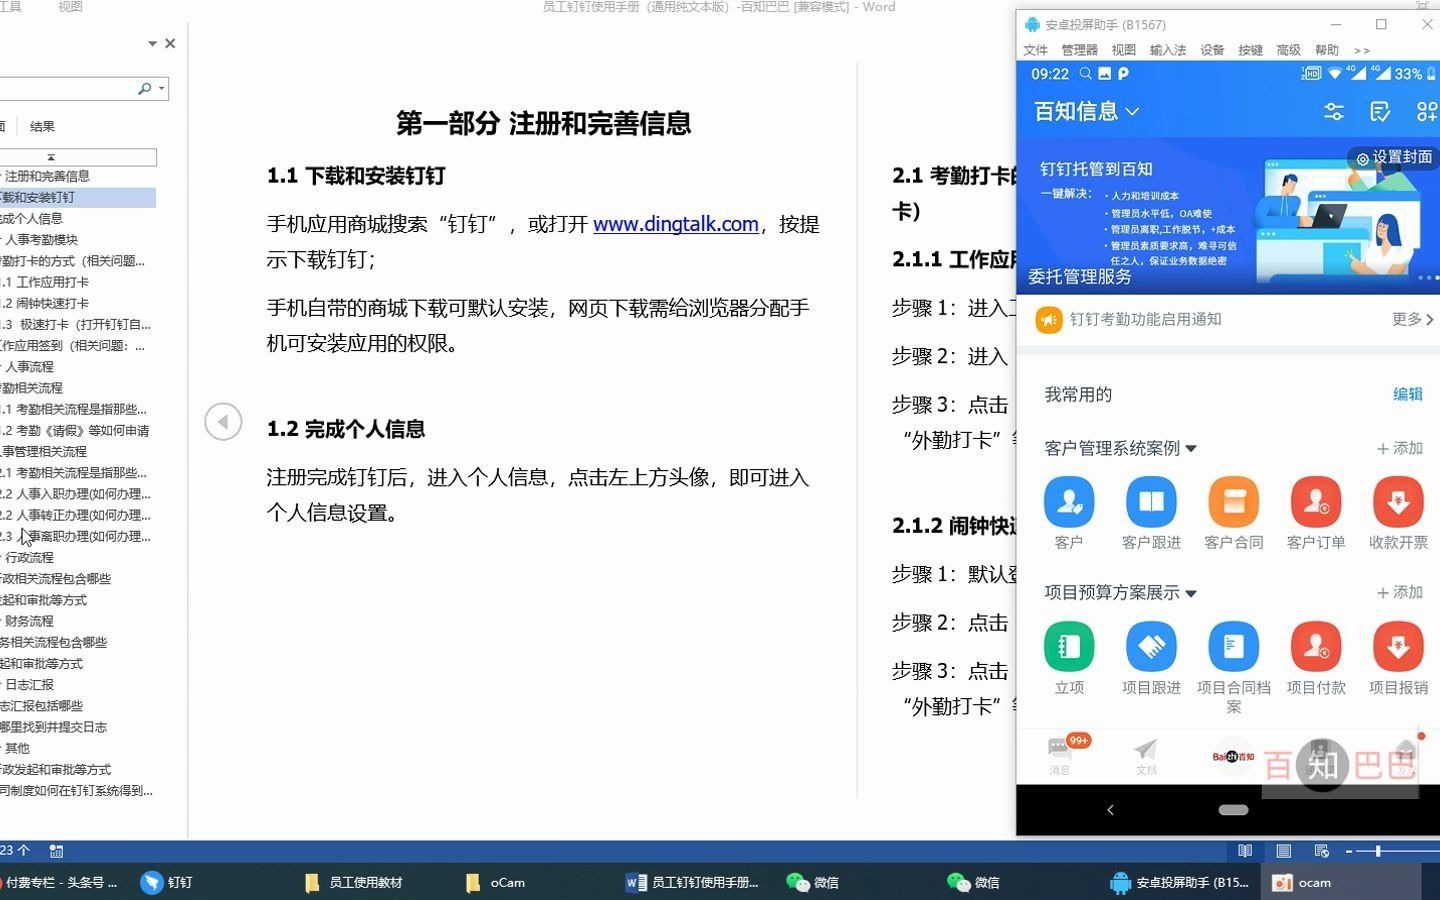Image resolution: width=1440 pixels, height=900 pixels.
Task: Open 视图 menu in 安卓投屏助手
Action: [x=1123, y=50]
